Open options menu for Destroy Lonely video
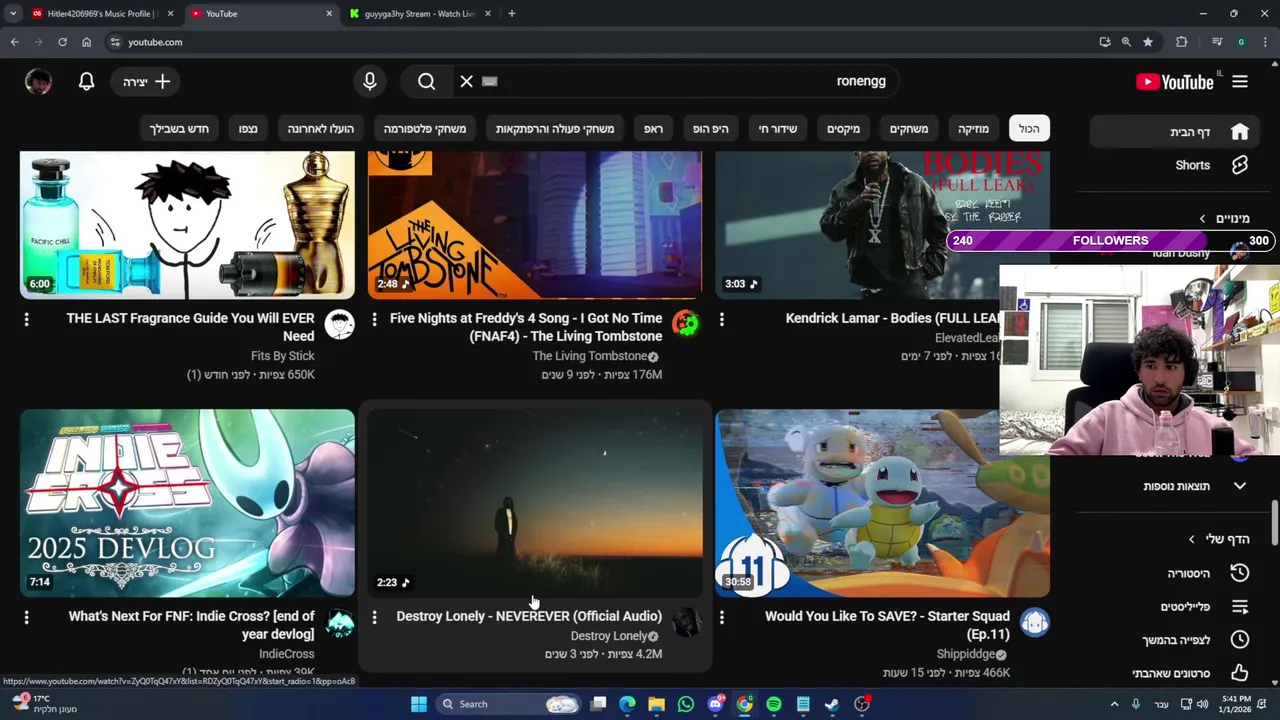The height and width of the screenshot is (720, 1280). (x=374, y=617)
